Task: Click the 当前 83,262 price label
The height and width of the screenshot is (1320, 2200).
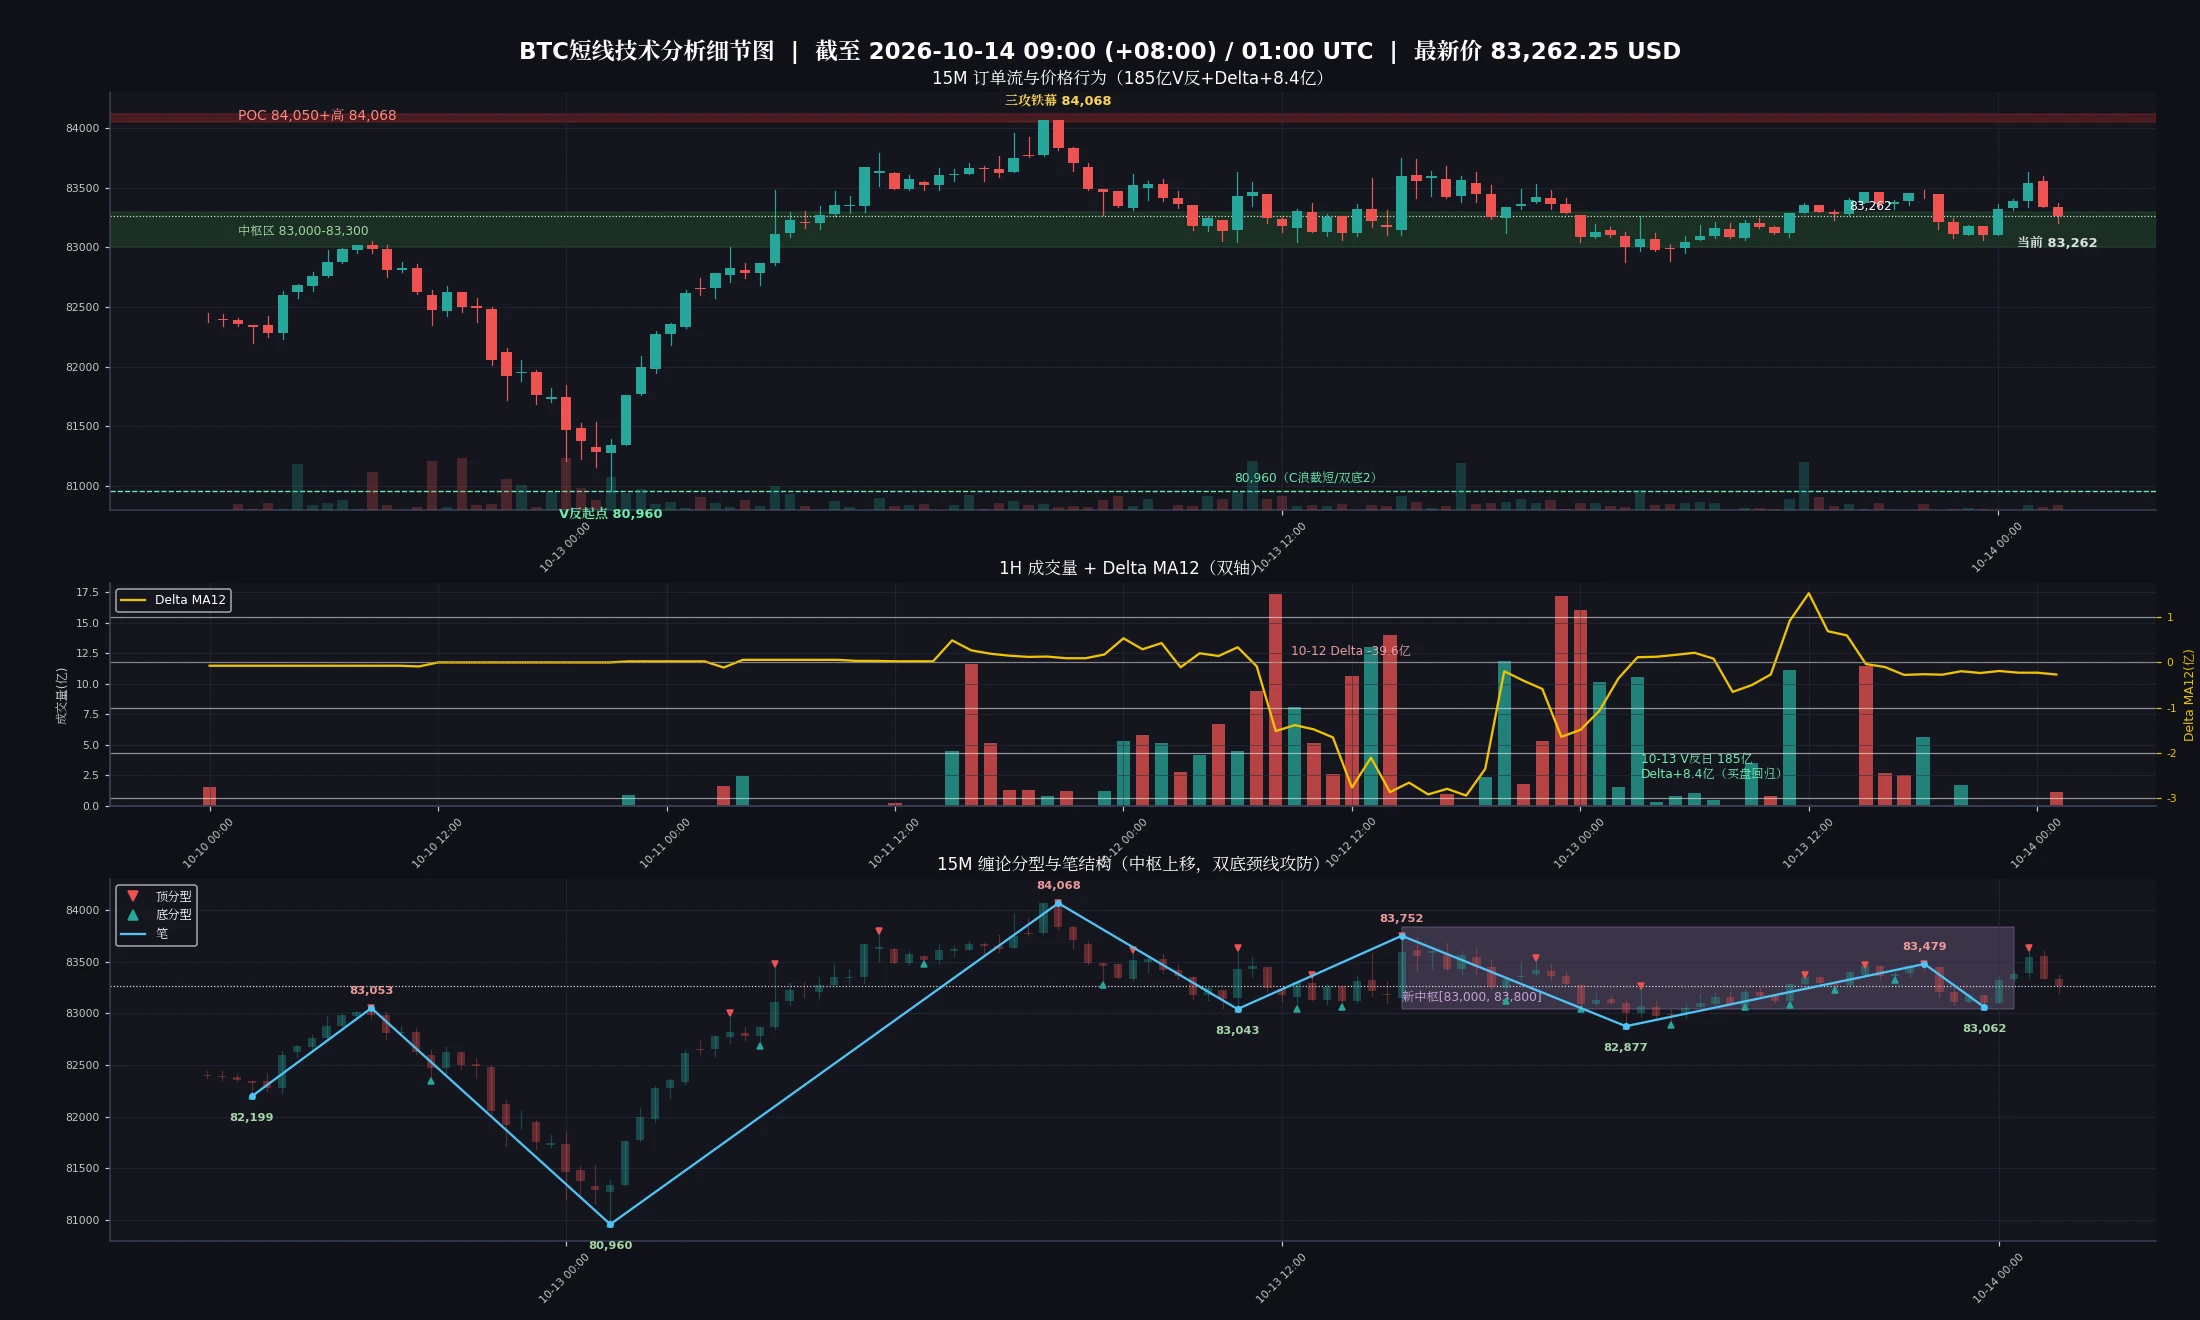Action: click(2057, 243)
